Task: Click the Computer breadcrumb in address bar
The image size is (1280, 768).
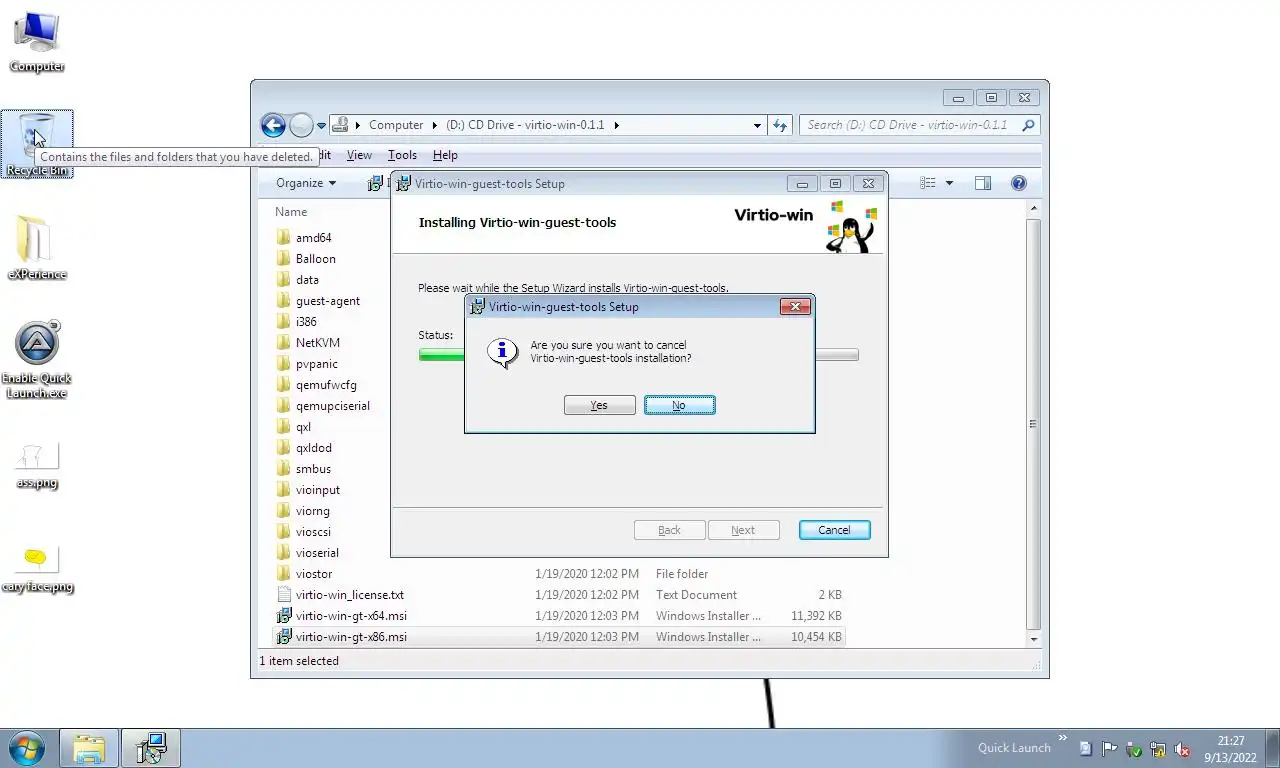Action: click(x=396, y=125)
